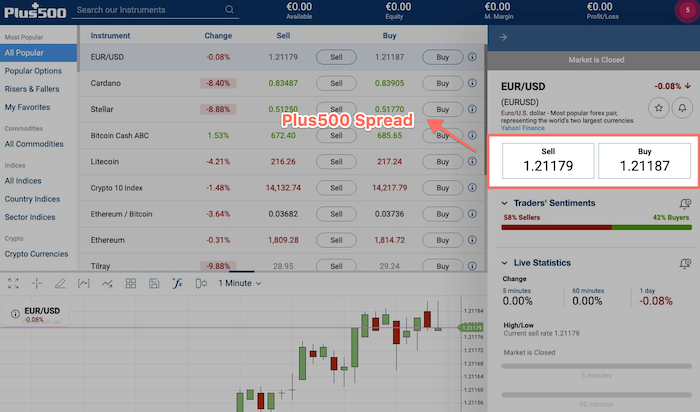Open the Yahoo! Finance link
The height and width of the screenshot is (412, 700).
pos(522,128)
